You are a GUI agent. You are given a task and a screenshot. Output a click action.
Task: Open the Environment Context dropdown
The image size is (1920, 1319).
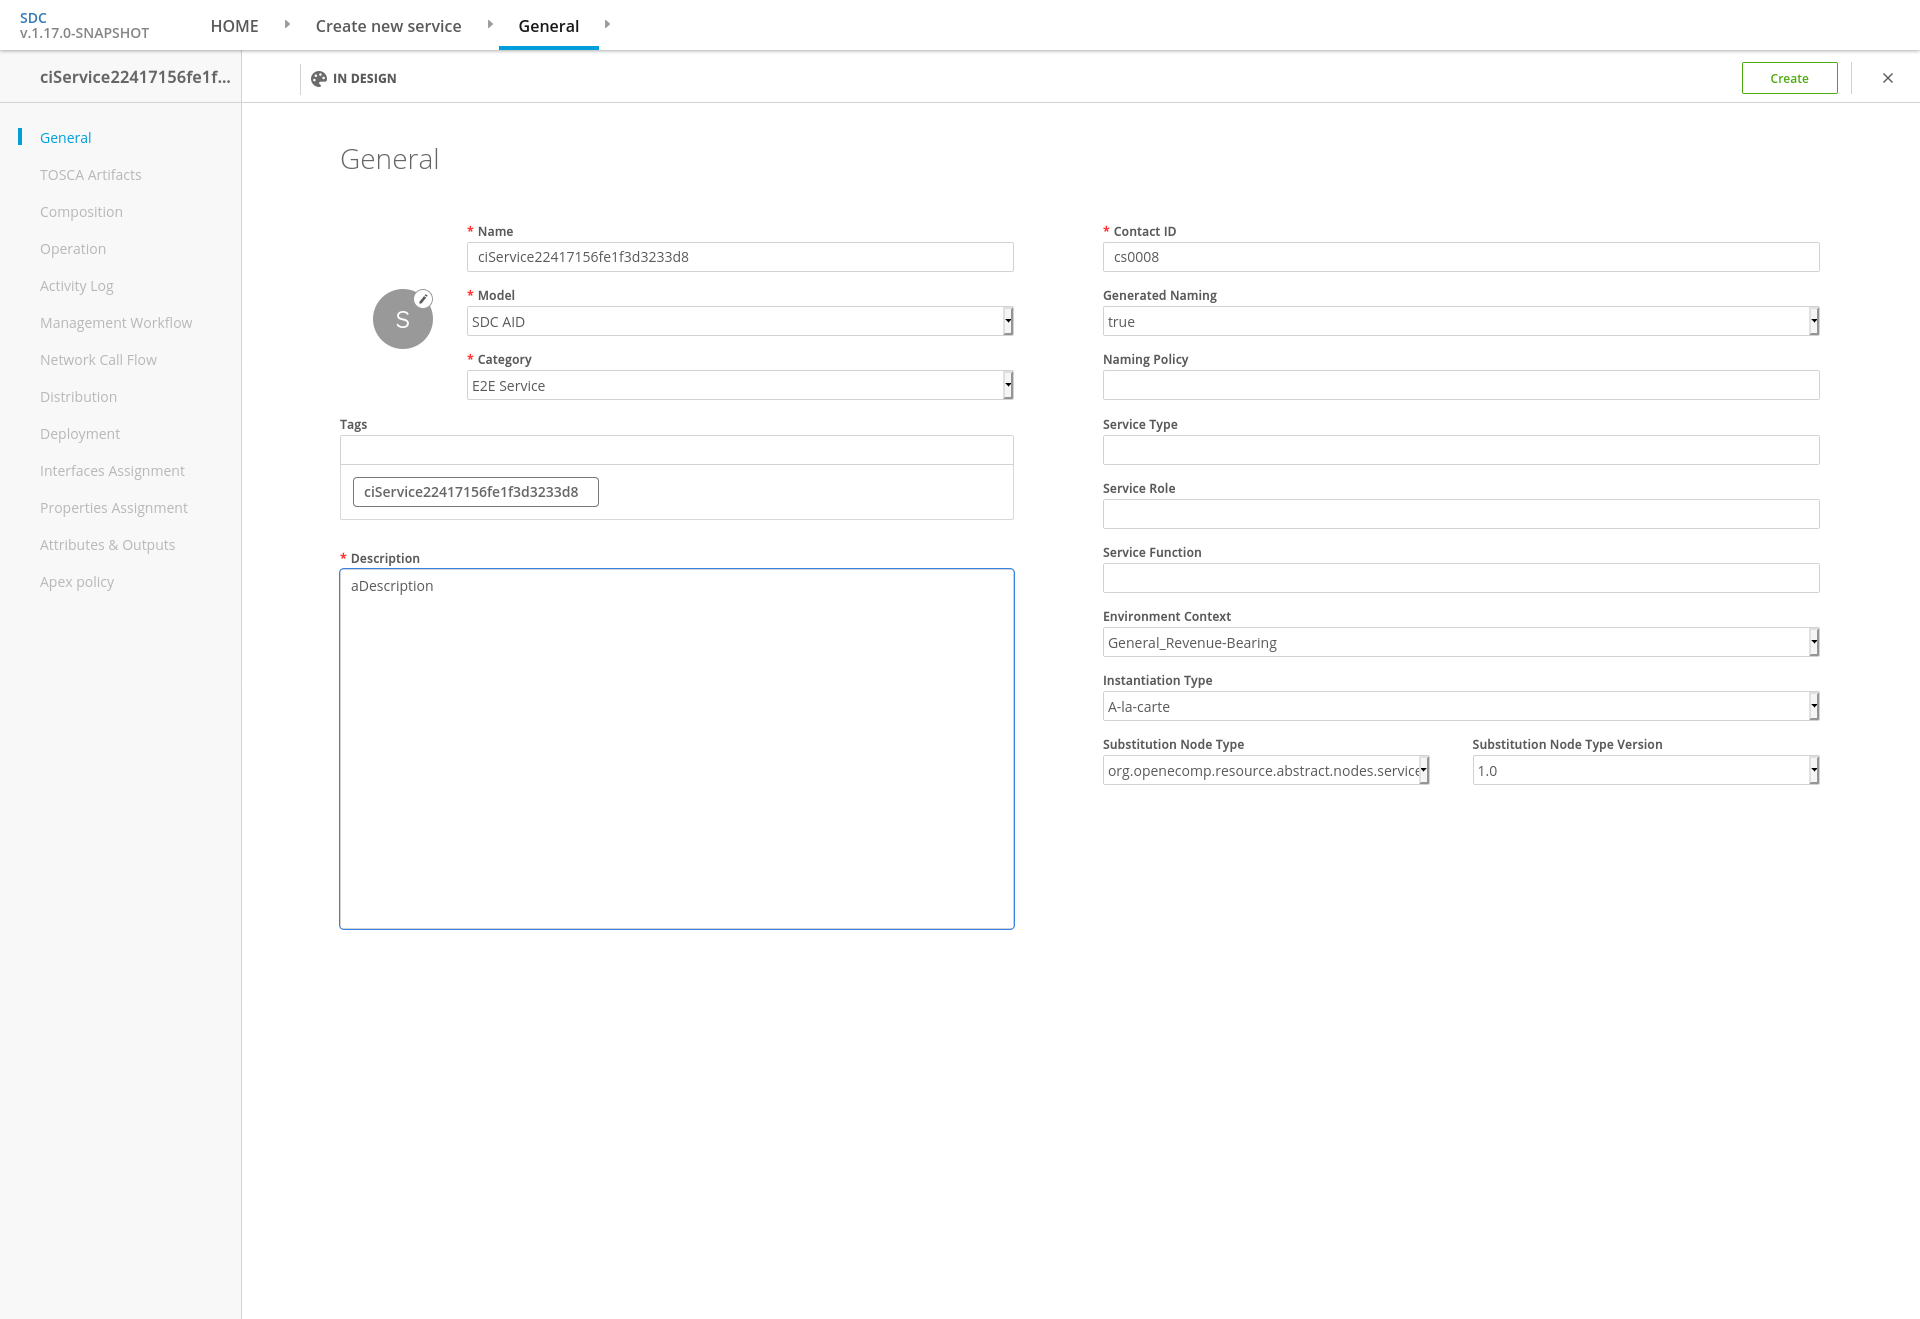coord(1461,642)
